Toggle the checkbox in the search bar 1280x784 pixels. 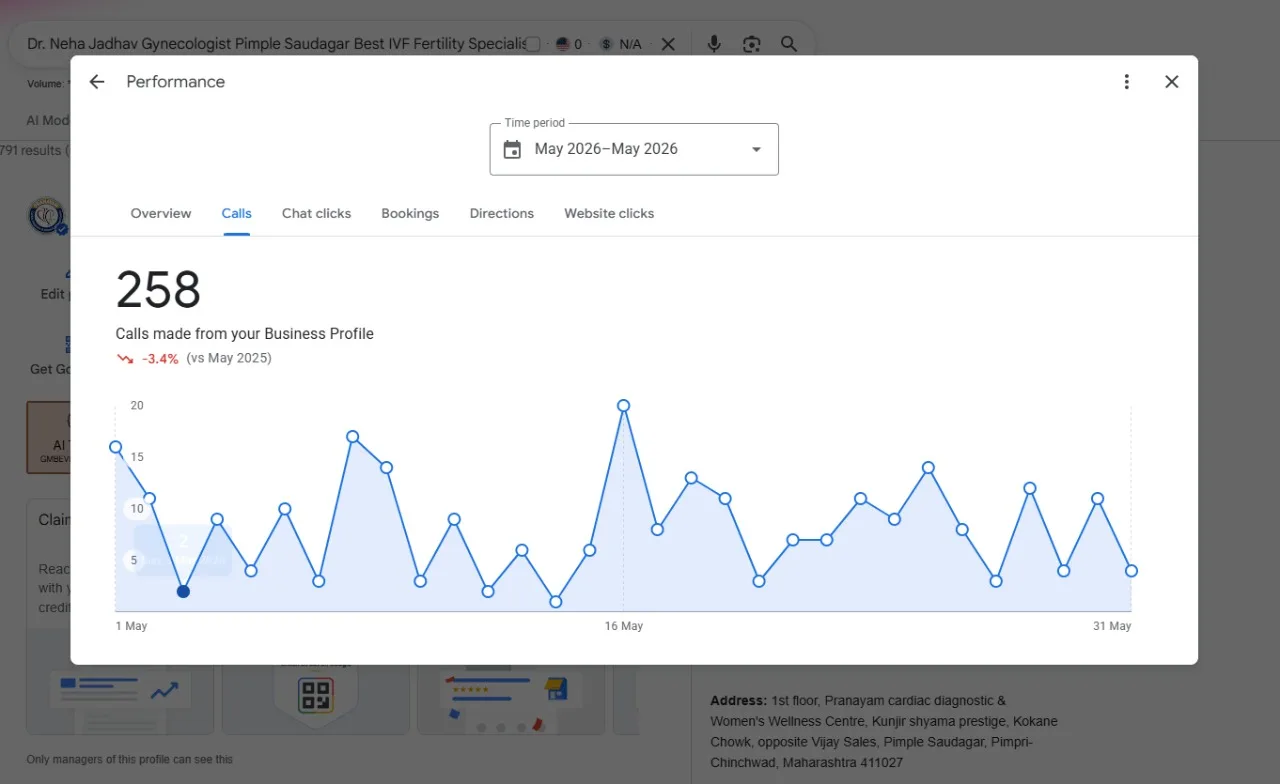pyautogui.click(x=533, y=44)
